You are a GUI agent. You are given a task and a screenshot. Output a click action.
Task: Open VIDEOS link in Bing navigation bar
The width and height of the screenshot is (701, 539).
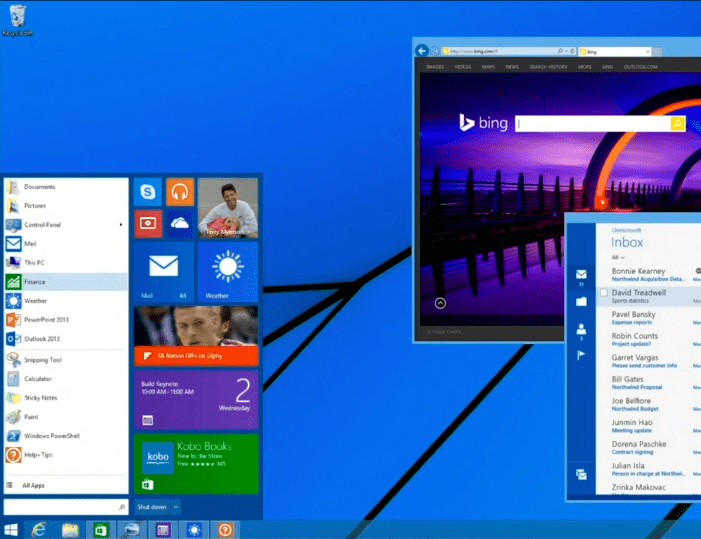coord(463,67)
